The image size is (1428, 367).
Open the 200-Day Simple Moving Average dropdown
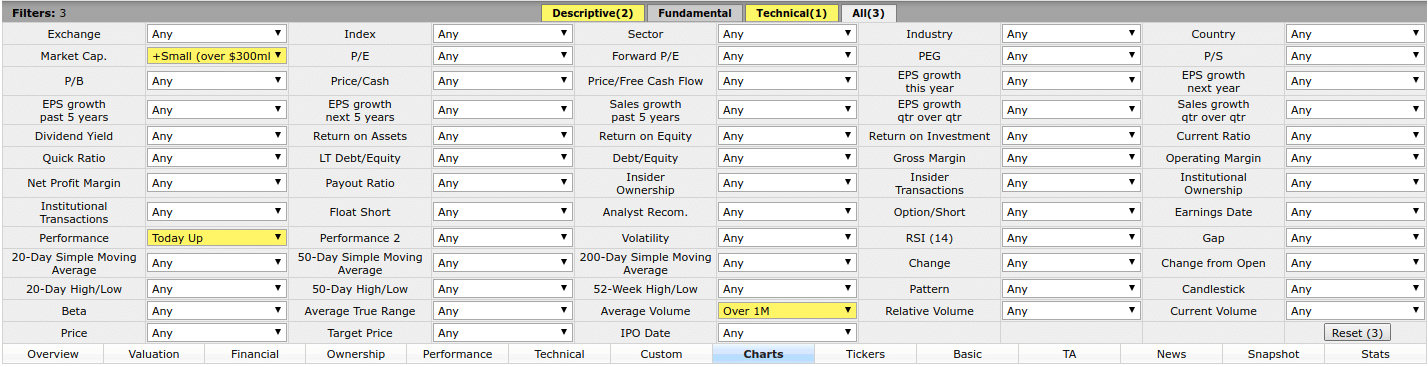click(788, 263)
